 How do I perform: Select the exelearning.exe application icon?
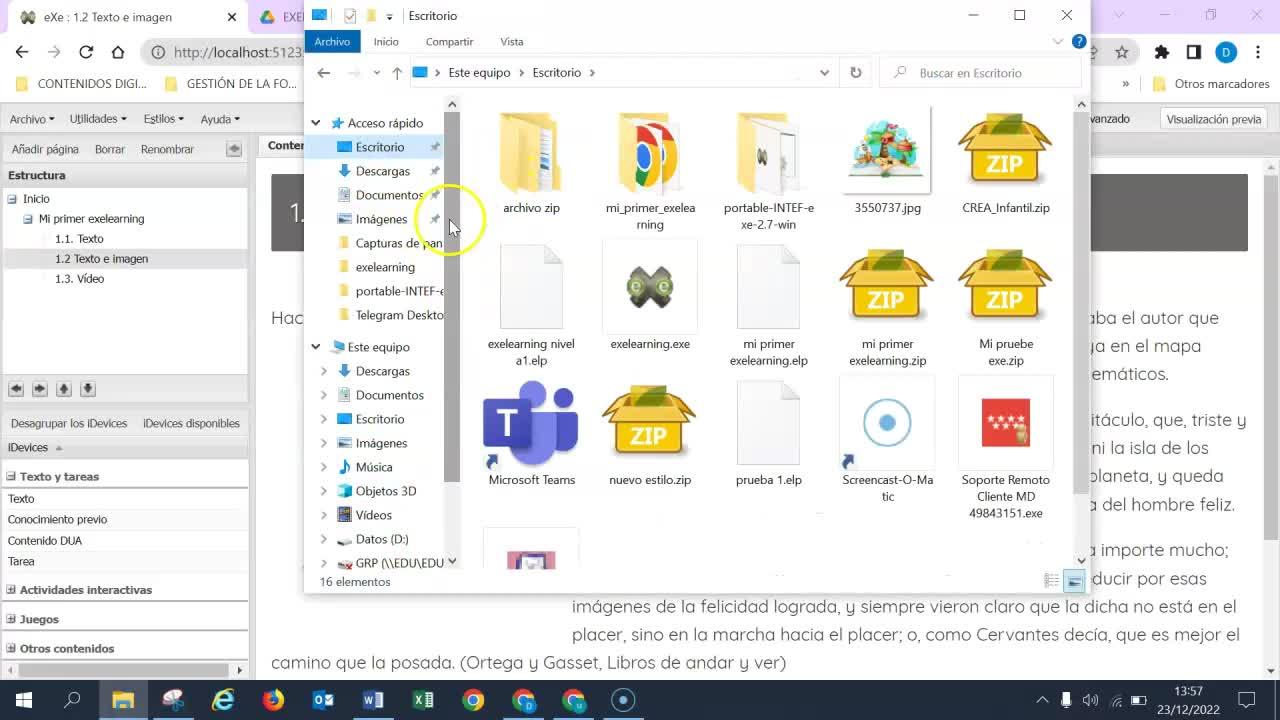point(650,298)
